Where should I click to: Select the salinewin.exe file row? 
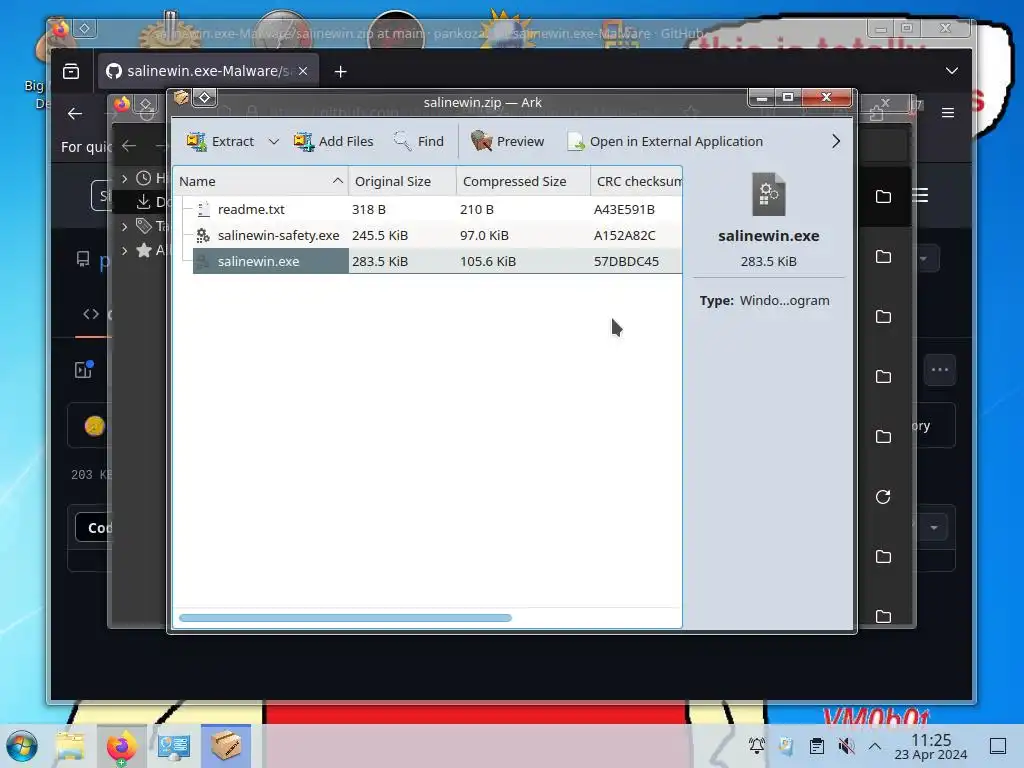(428, 261)
